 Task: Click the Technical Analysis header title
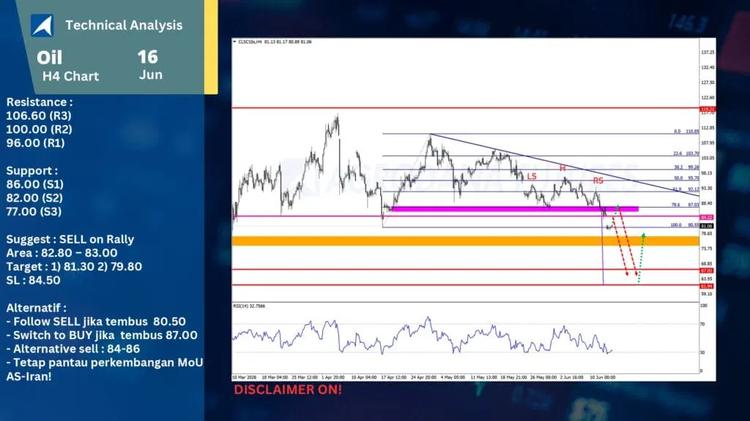tap(124, 25)
